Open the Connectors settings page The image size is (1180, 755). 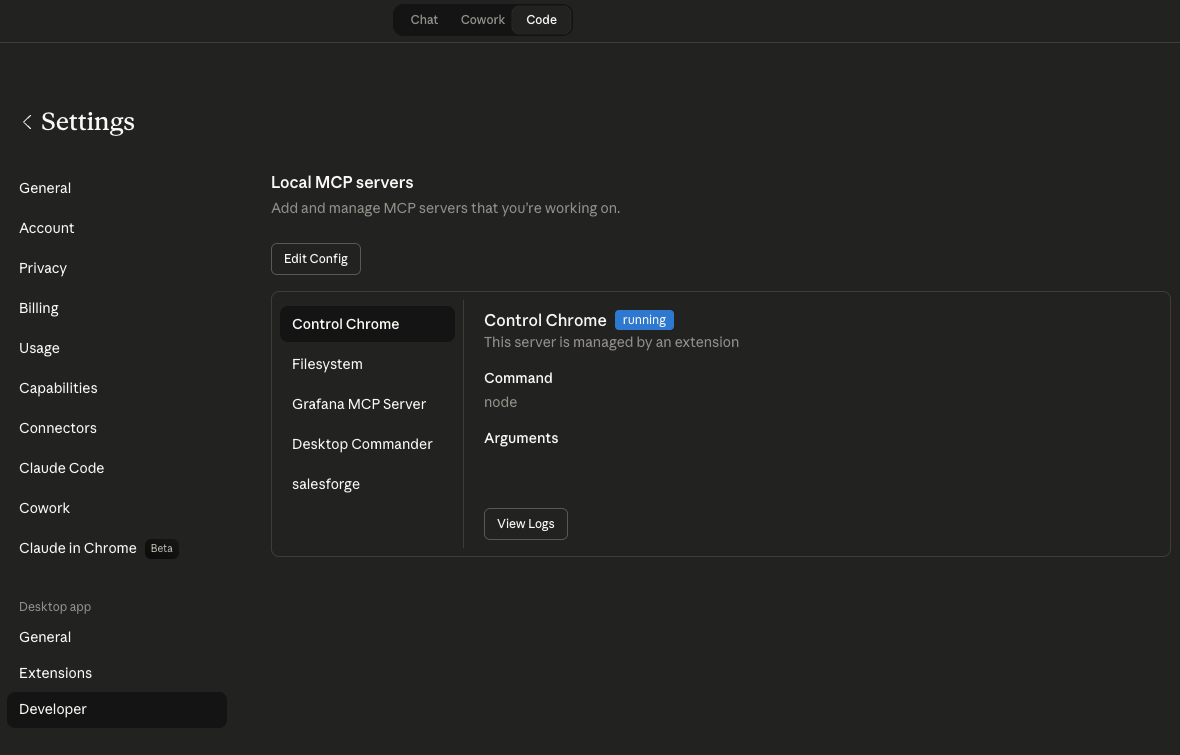58,428
